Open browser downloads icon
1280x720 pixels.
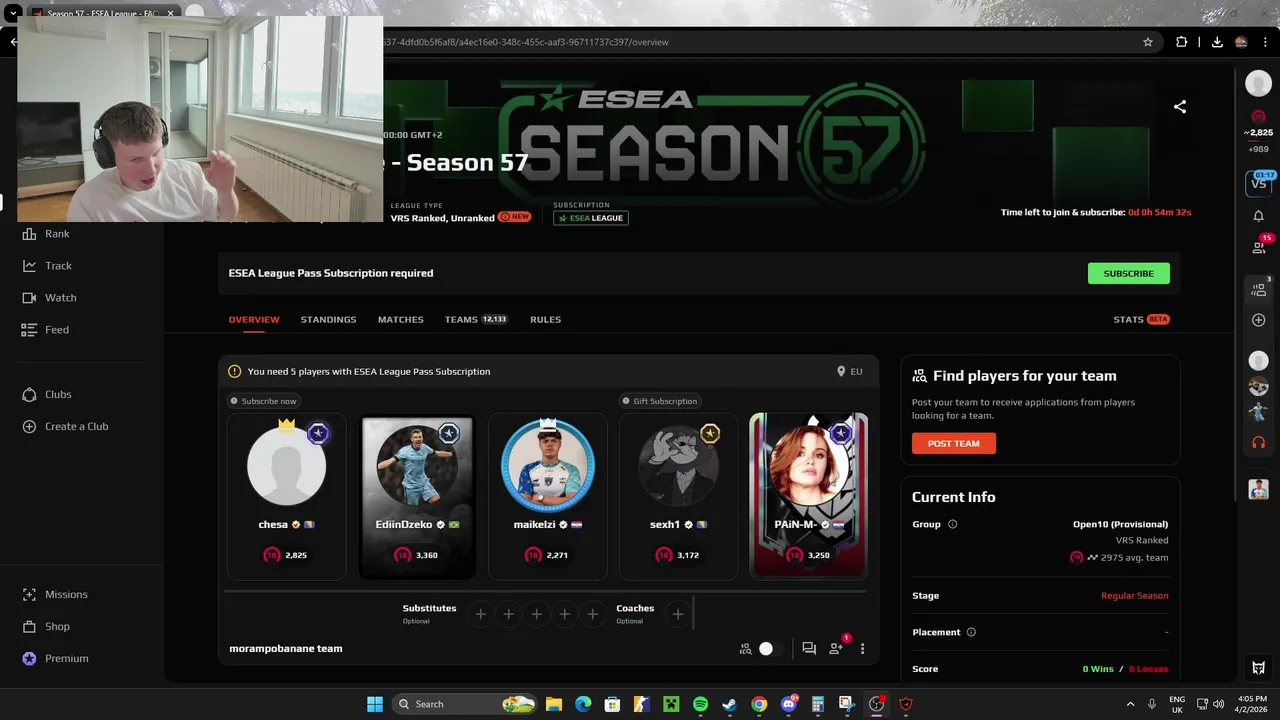point(1217,42)
